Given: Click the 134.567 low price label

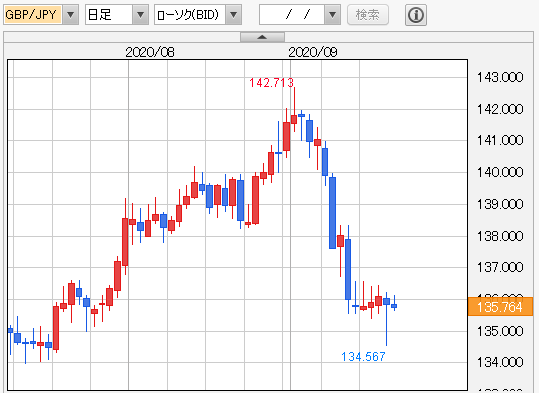Looking at the screenshot, I should click(363, 357).
